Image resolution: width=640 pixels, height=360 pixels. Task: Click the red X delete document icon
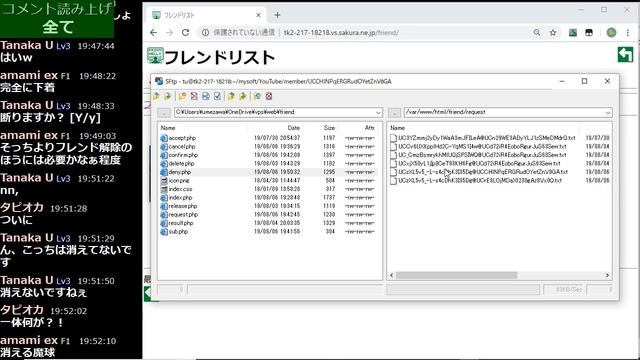194,96
